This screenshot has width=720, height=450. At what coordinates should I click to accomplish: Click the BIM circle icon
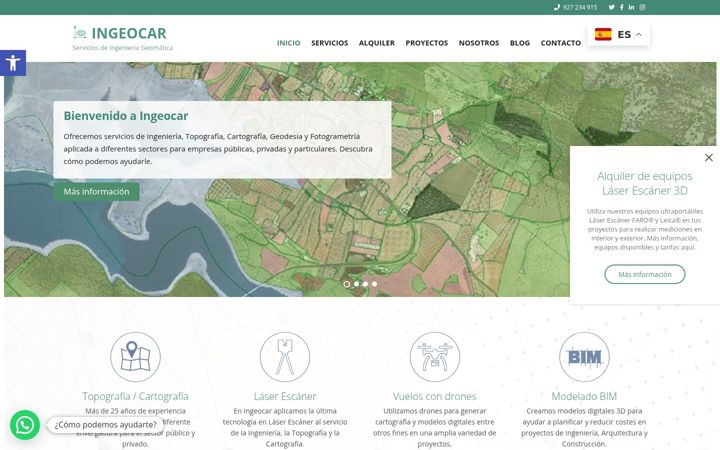pyautogui.click(x=584, y=357)
